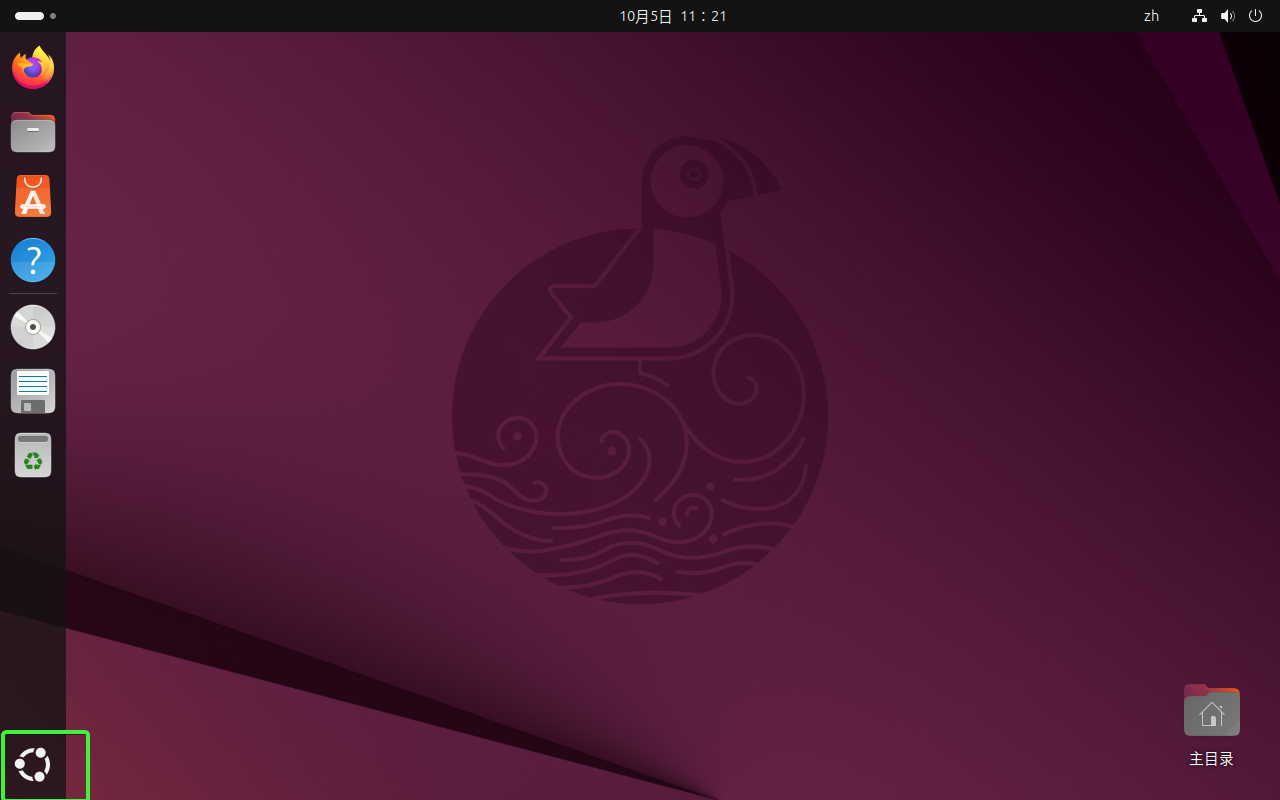This screenshot has width=1280, height=800.
Task: Open the orange App Center icon
Action: tap(33, 196)
